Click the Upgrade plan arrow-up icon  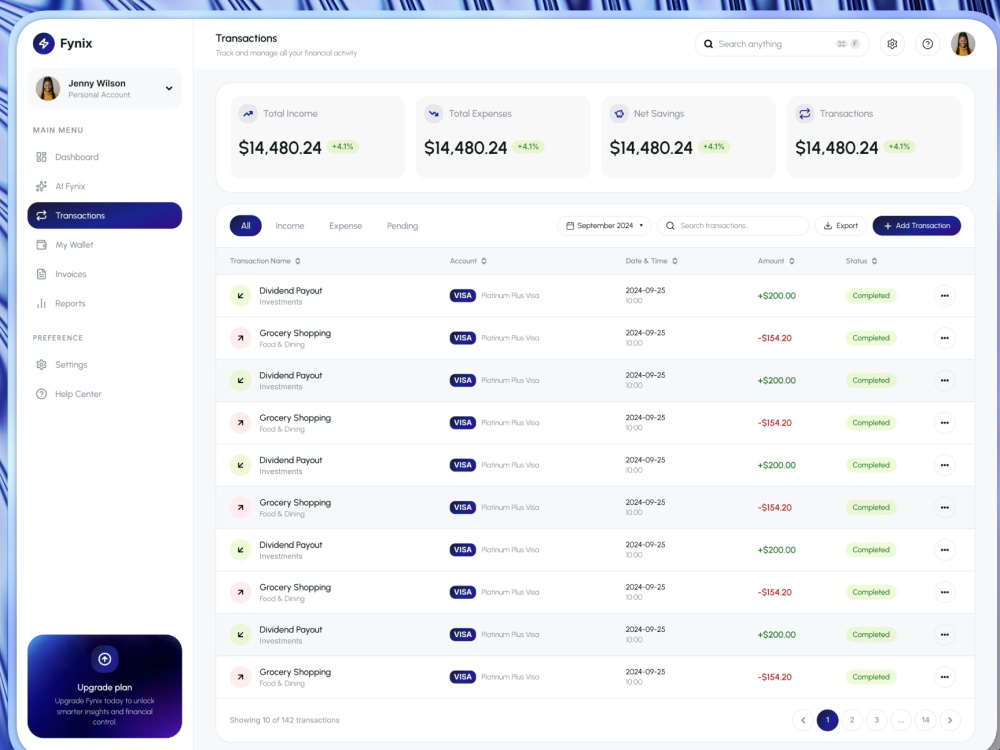[x=105, y=659]
